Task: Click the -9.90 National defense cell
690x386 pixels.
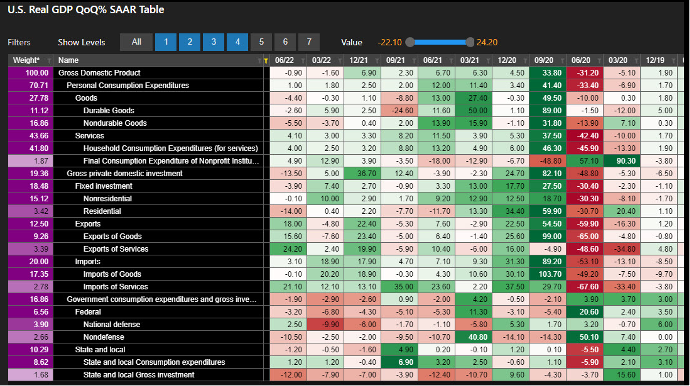Action: click(x=325, y=324)
